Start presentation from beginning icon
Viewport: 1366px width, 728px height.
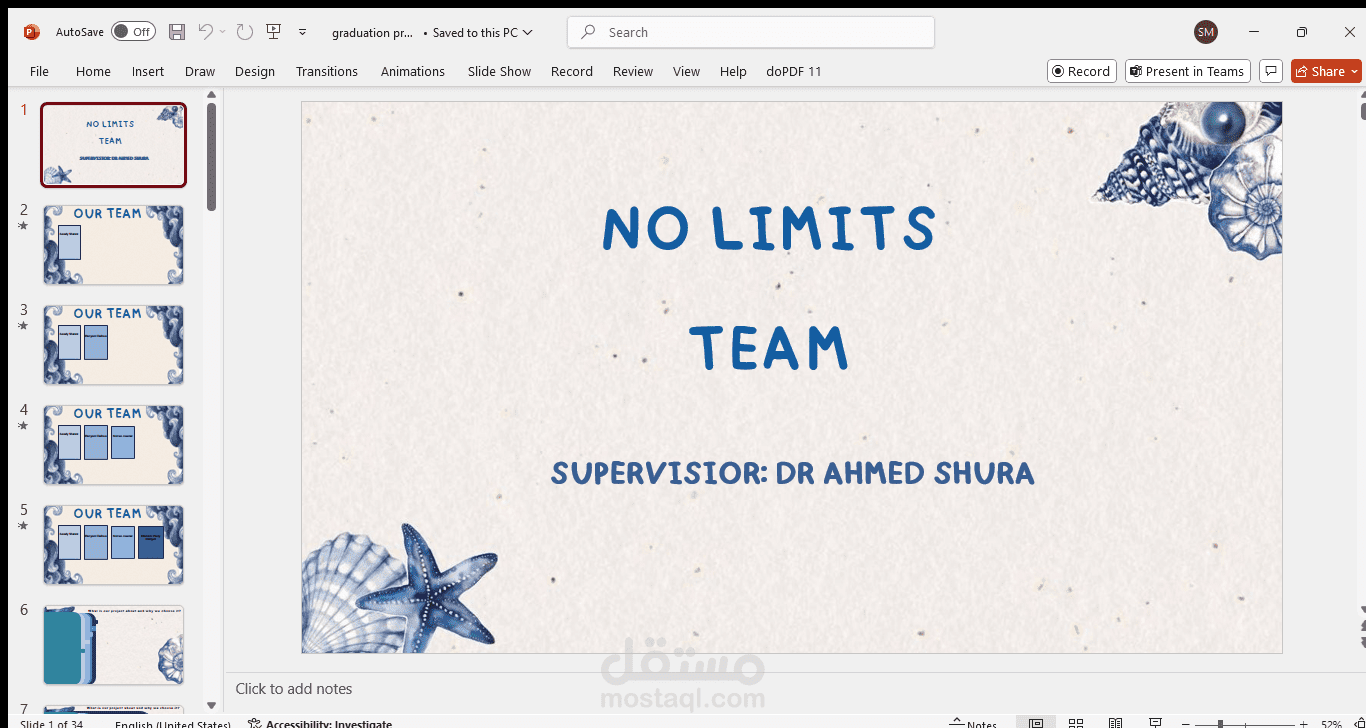(273, 32)
